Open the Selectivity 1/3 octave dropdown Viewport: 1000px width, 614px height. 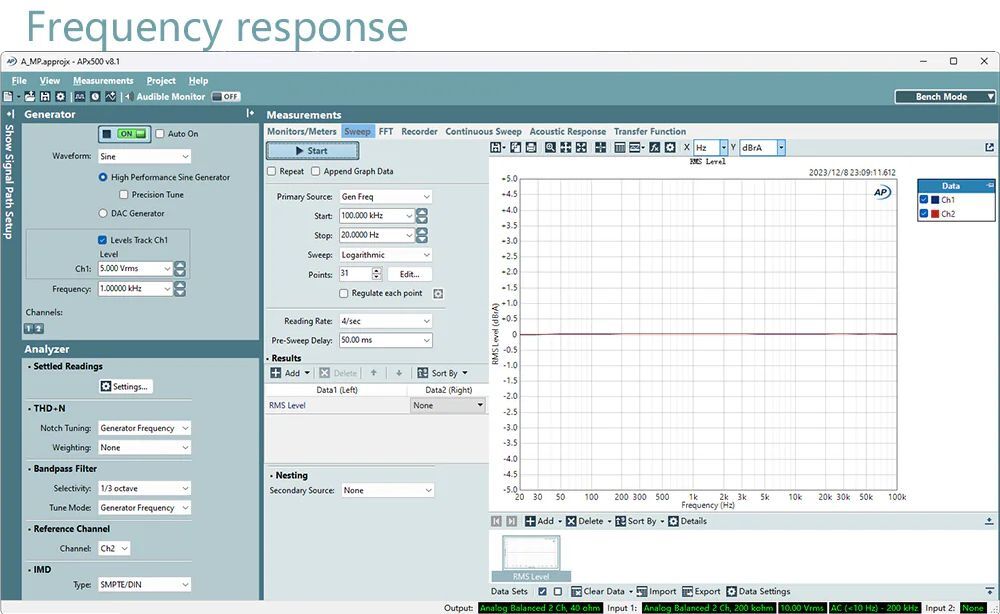tap(144, 488)
